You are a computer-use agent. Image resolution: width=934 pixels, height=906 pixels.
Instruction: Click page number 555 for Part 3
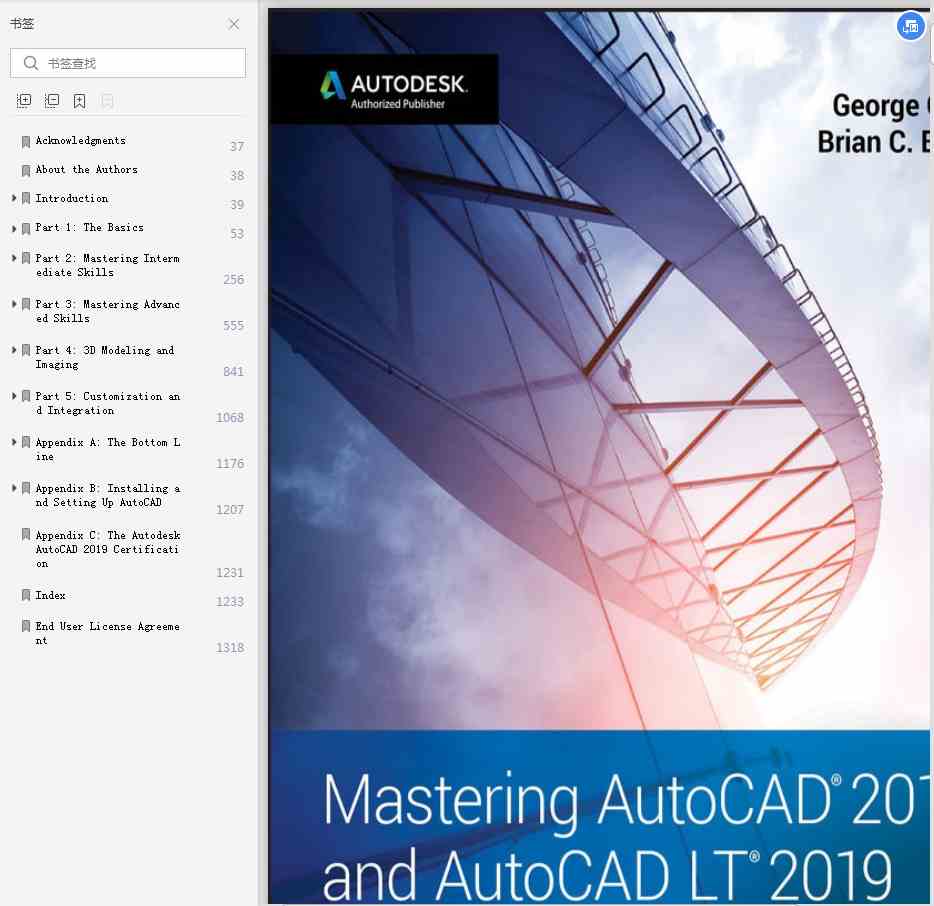pyautogui.click(x=234, y=326)
